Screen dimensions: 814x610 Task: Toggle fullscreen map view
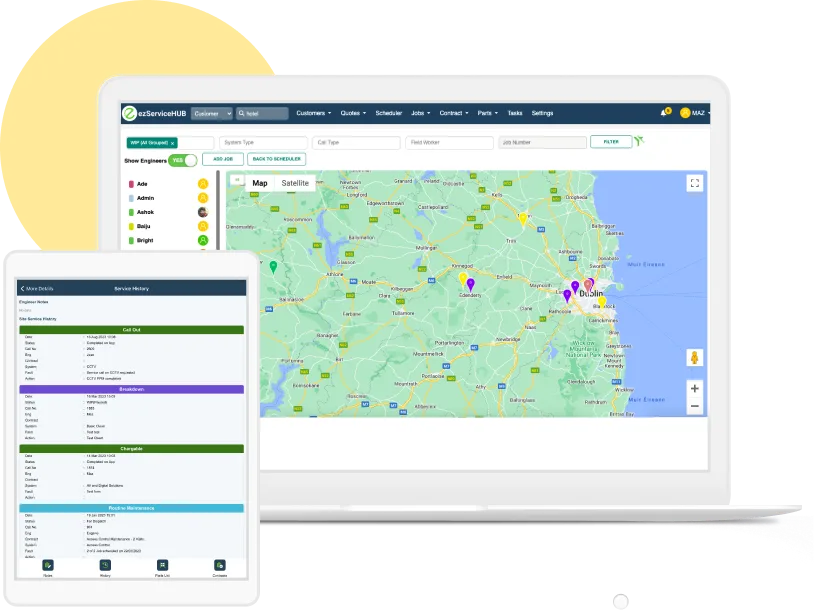tap(695, 183)
